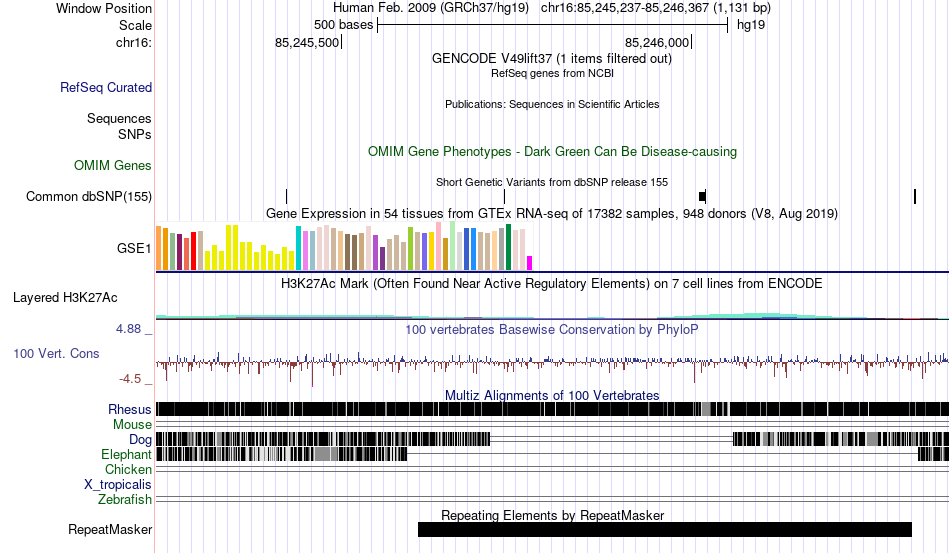Select the Mouse species label
This screenshot has width=950, height=553.
coord(132,425)
